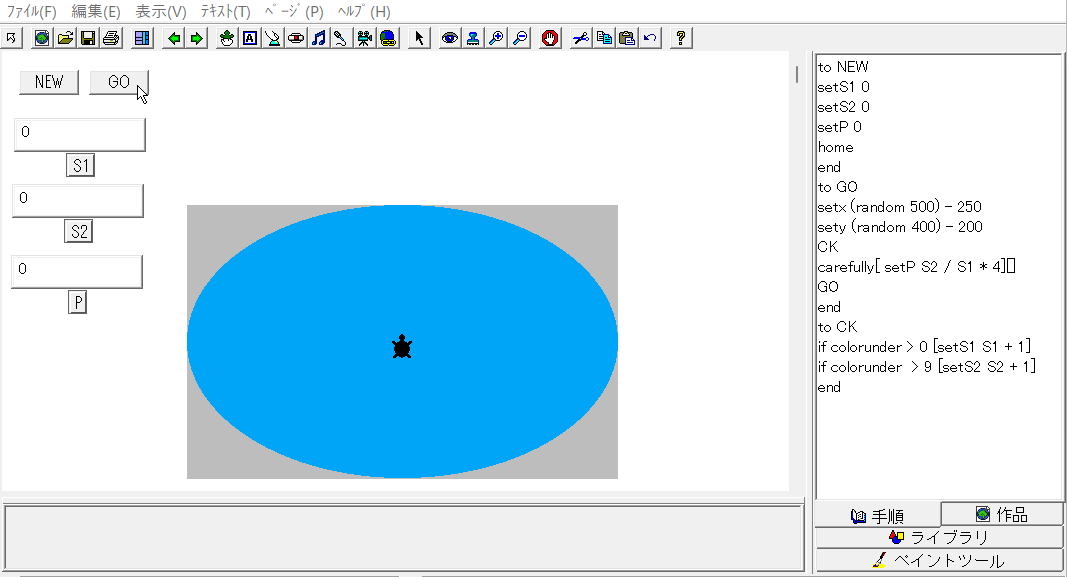
Task: Select the arrow pointer tool
Action: point(419,38)
